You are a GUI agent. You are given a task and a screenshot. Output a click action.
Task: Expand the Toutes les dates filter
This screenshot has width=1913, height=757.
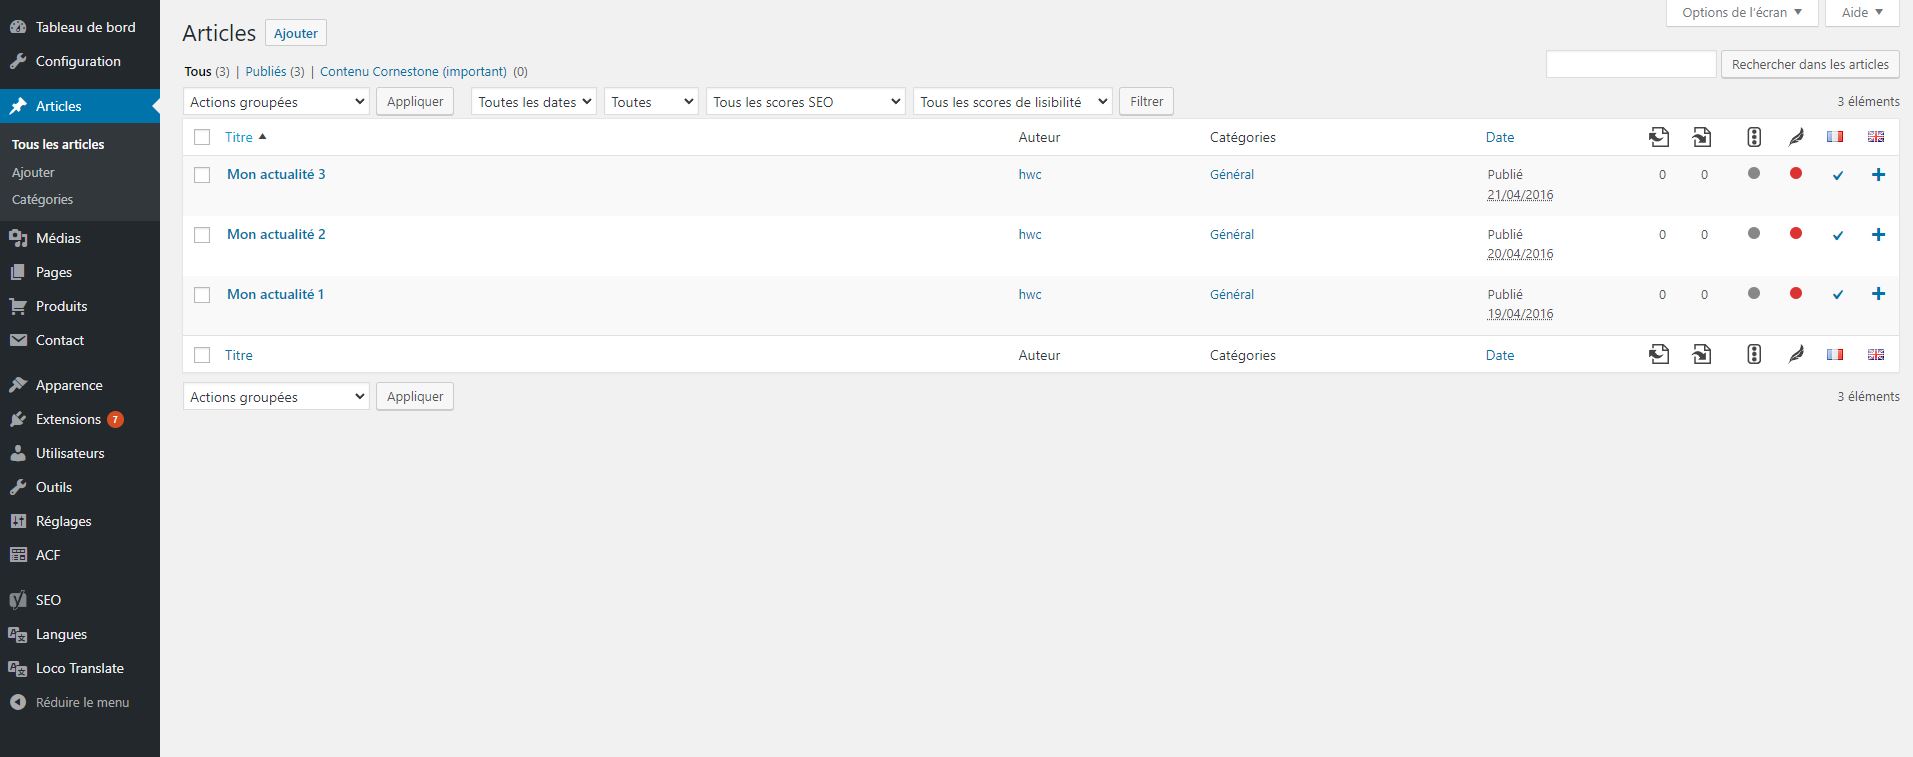pyautogui.click(x=534, y=102)
